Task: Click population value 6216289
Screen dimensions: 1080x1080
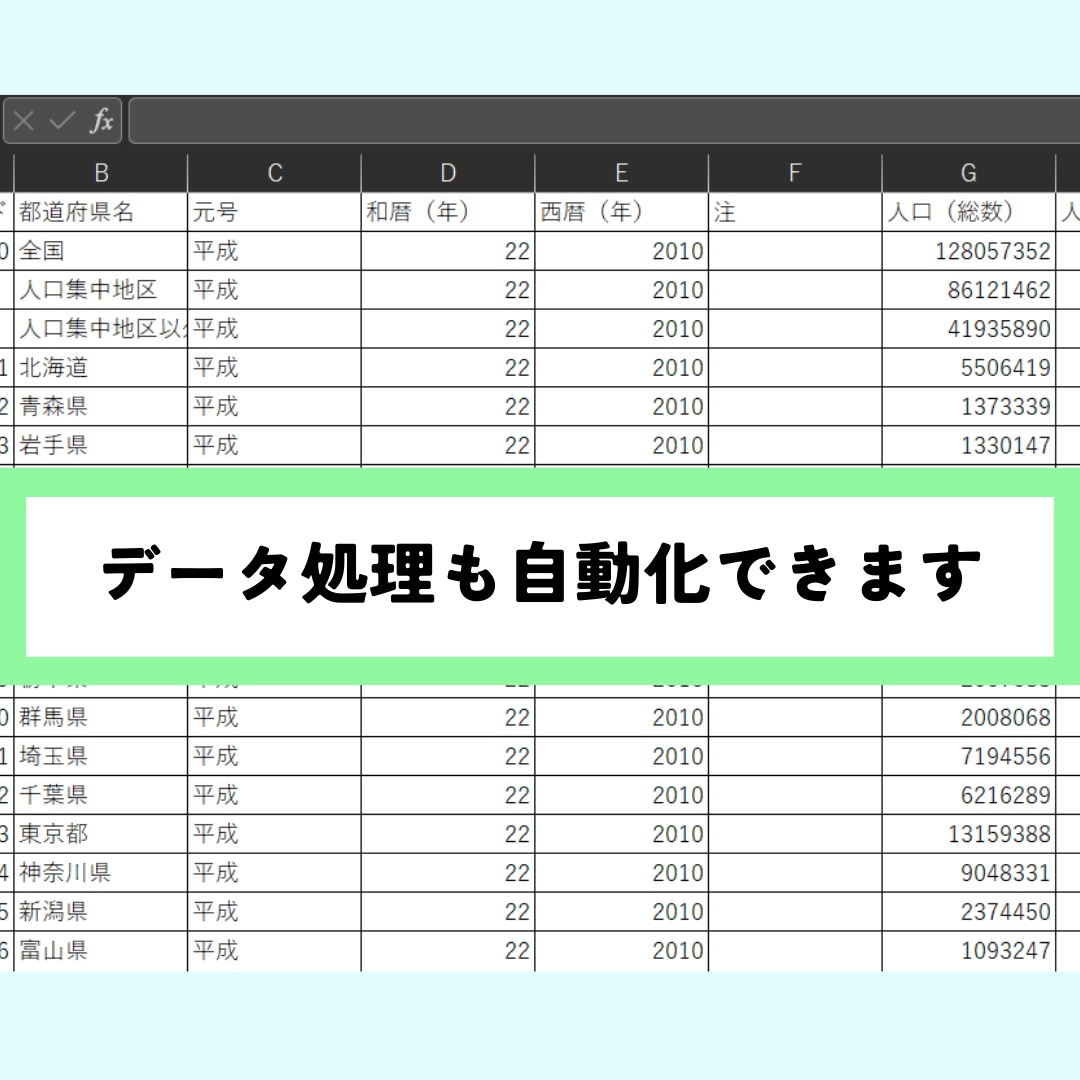Action: 969,796
